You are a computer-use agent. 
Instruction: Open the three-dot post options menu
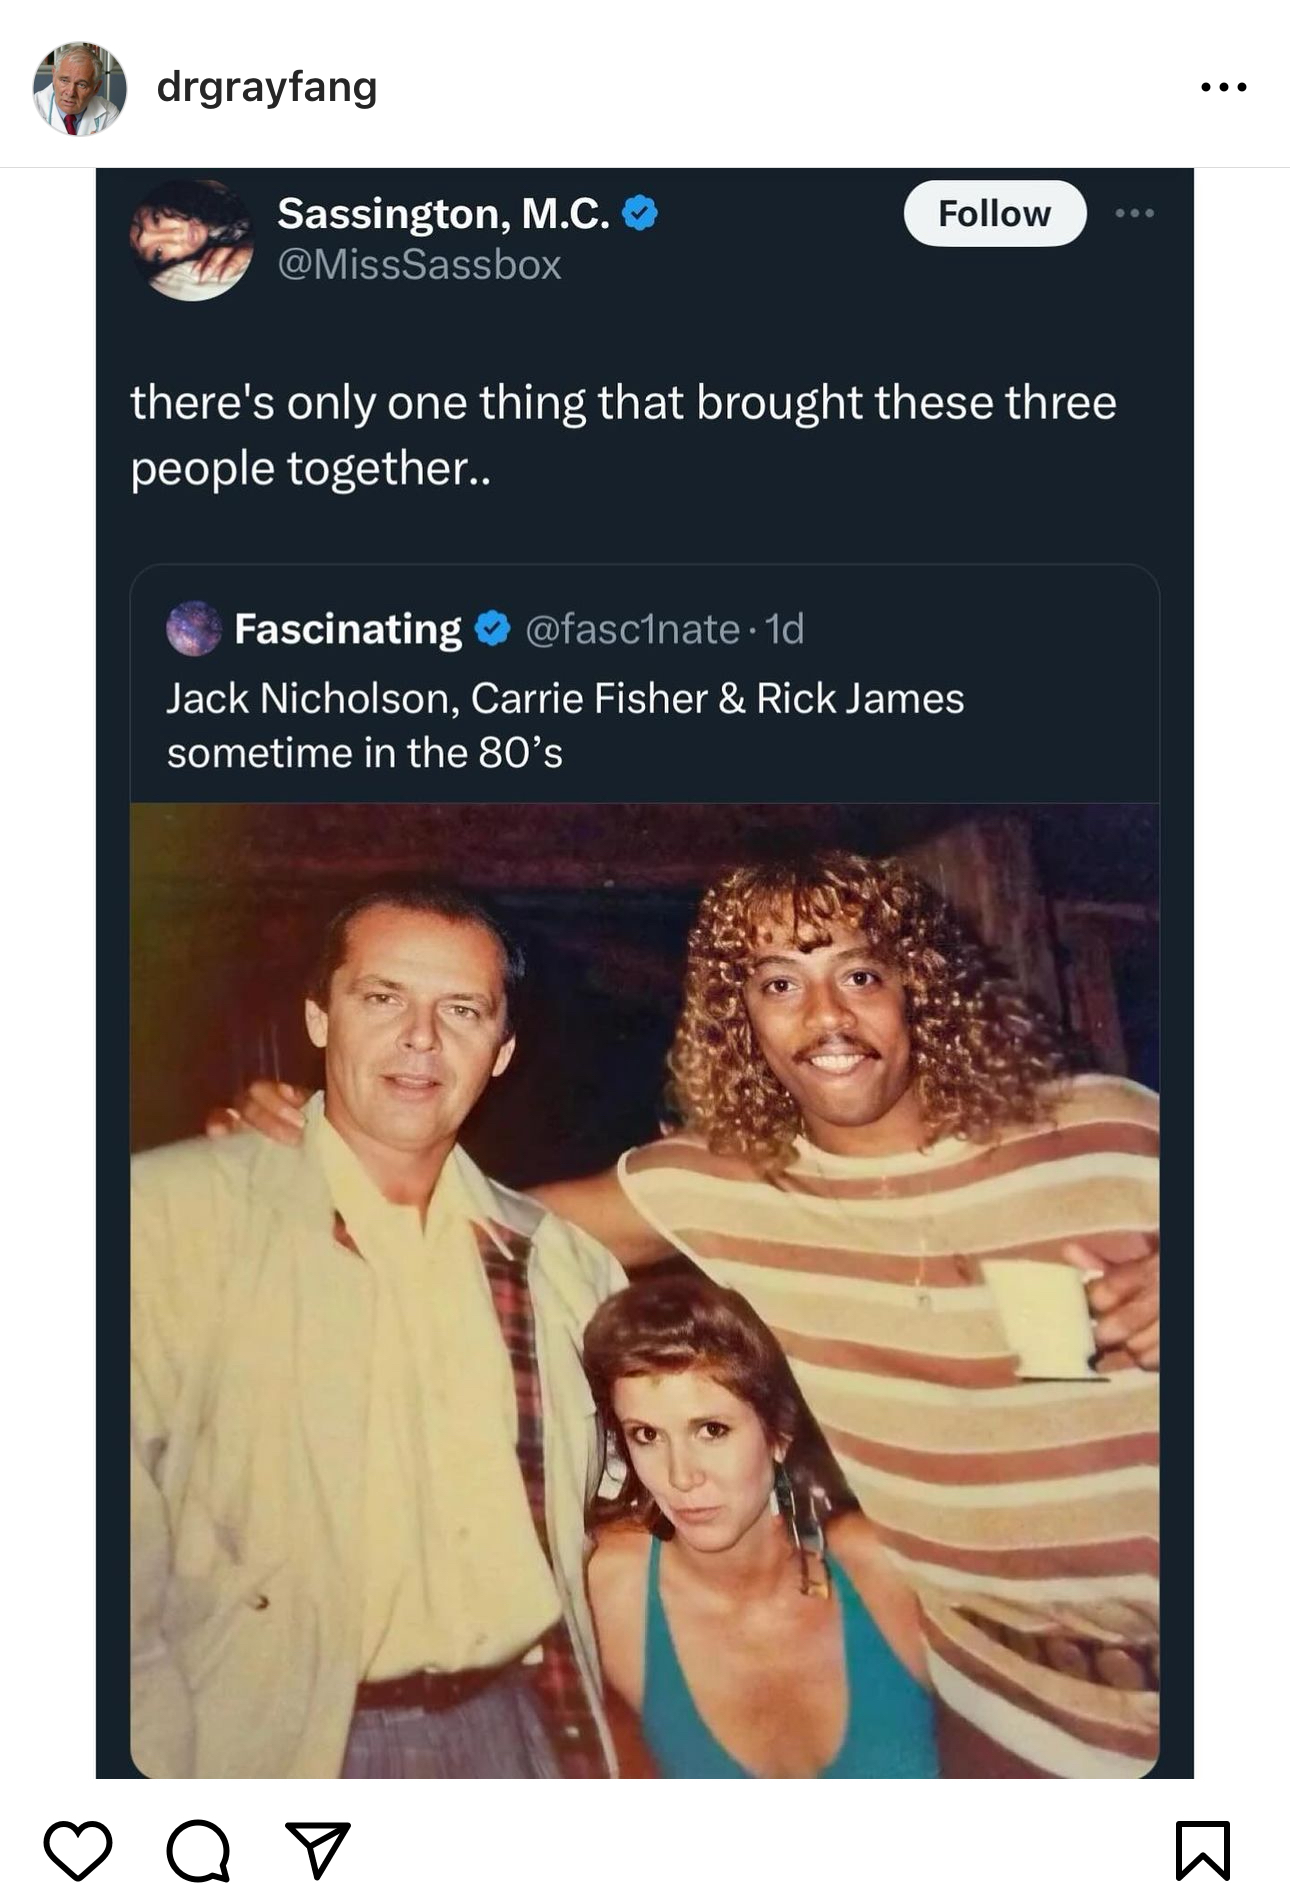[1224, 88]
